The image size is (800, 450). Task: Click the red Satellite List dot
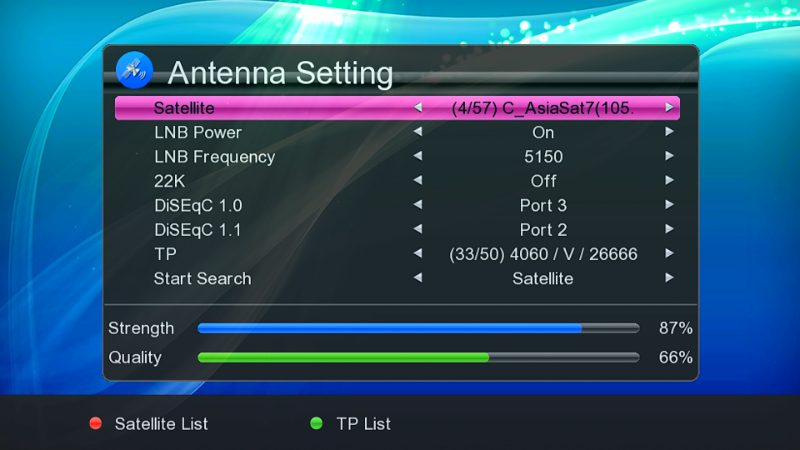[x=95, y=423]
